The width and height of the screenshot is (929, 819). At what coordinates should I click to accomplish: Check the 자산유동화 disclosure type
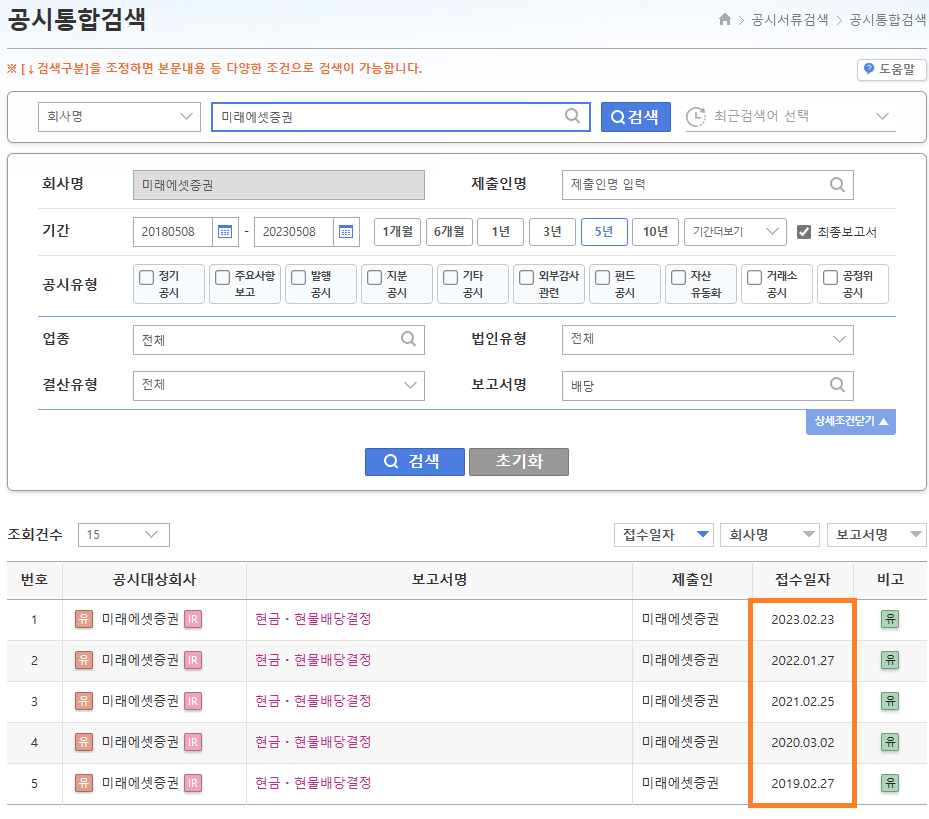click(678, 277)
